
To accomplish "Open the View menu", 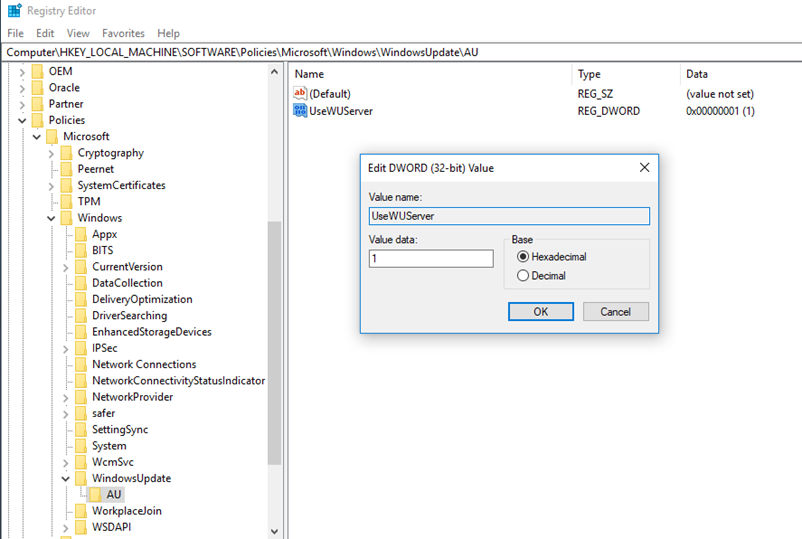I will click(78, 33).
